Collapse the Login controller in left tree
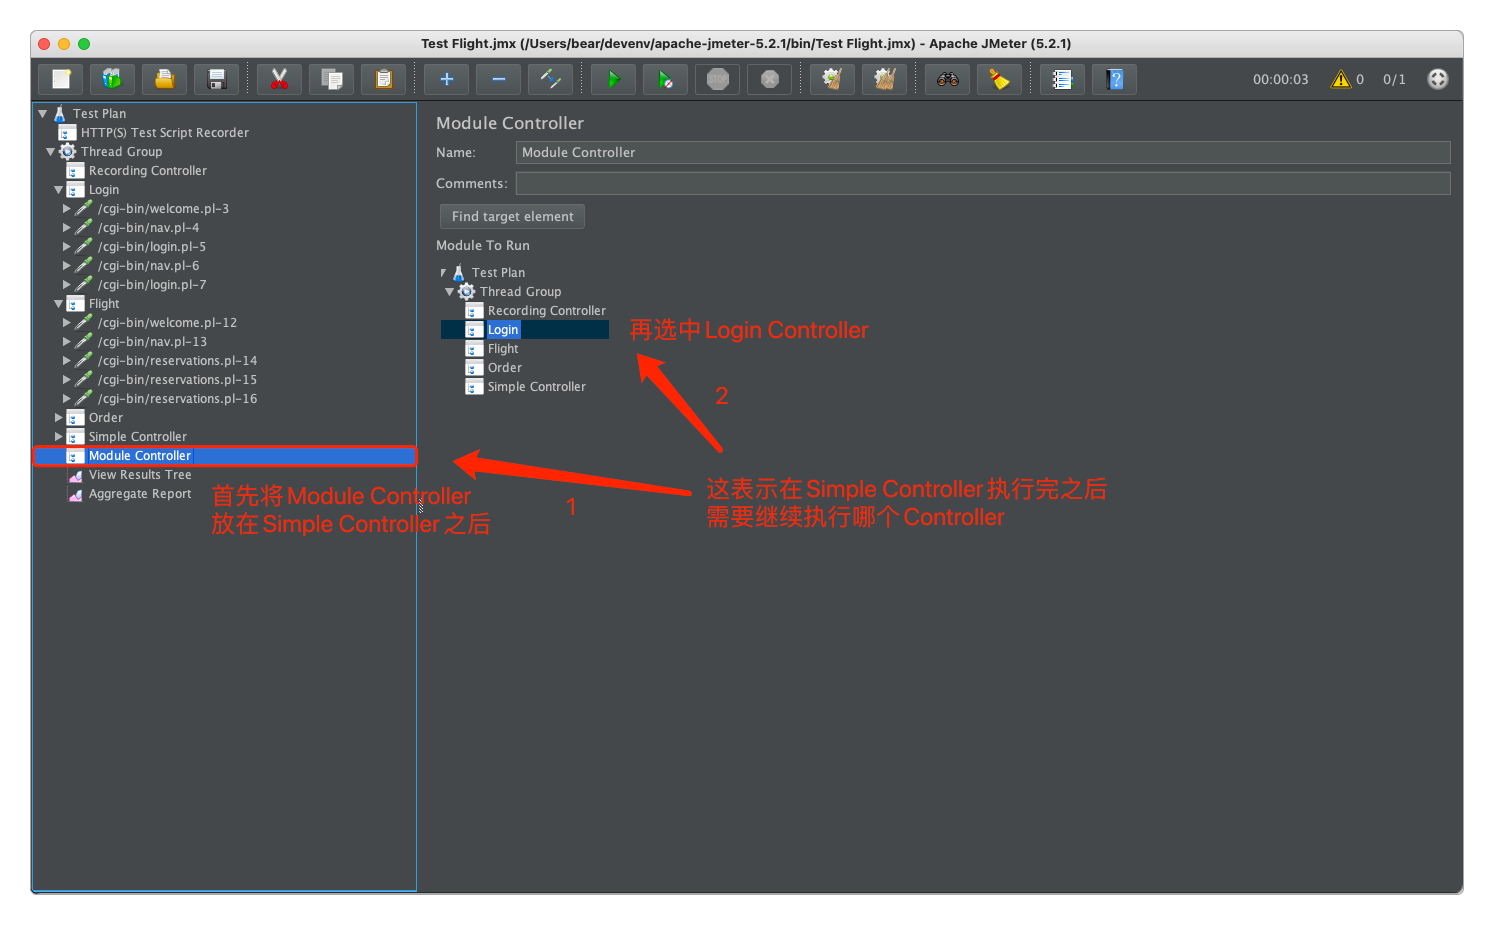This screenshot has width=1494, height=925. (x=59, y=190)
